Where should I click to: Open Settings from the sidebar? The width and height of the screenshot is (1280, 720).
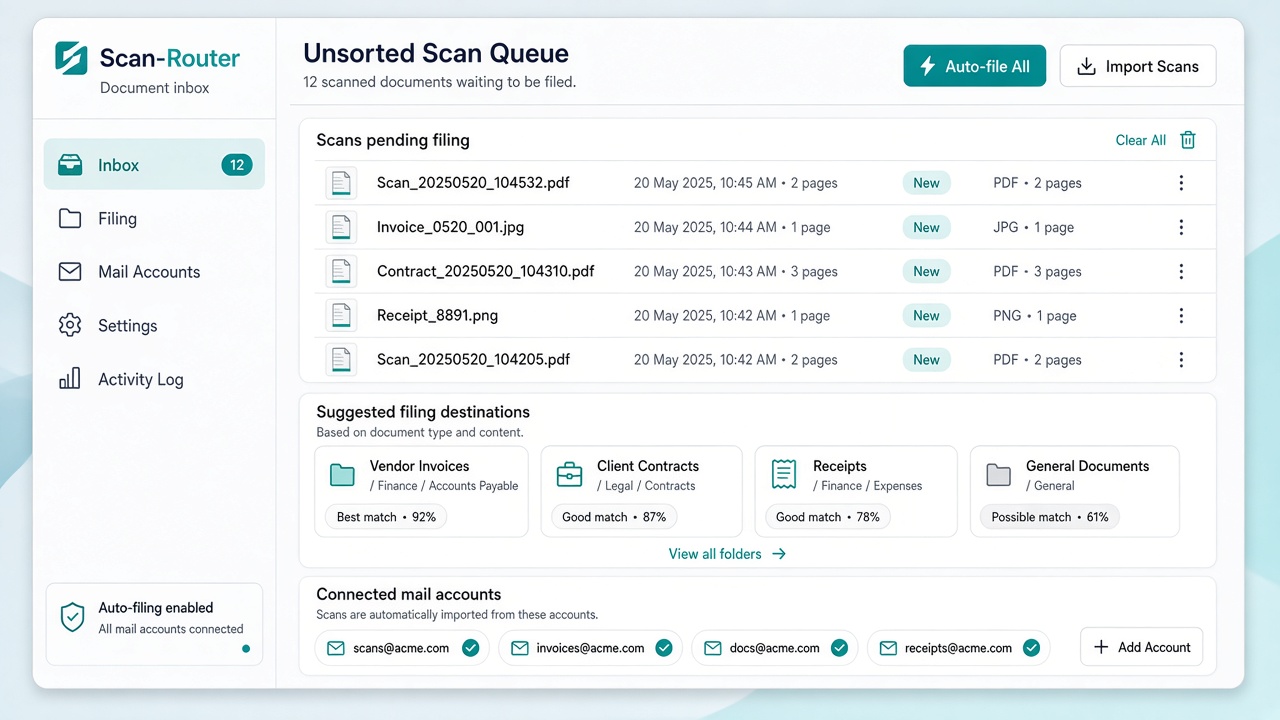(x=154, y=325)
